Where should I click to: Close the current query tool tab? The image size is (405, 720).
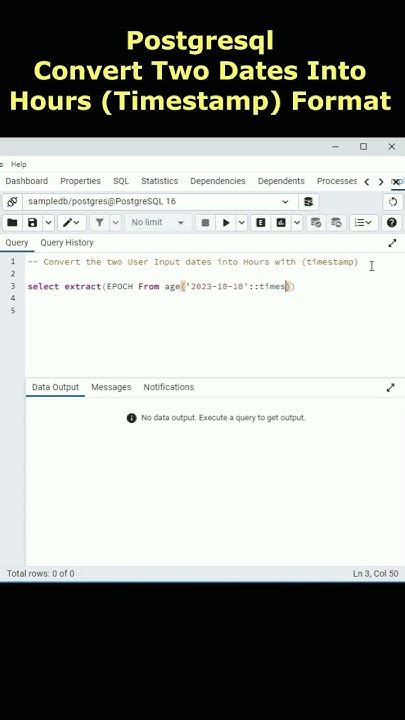click(x=396, y=182)
